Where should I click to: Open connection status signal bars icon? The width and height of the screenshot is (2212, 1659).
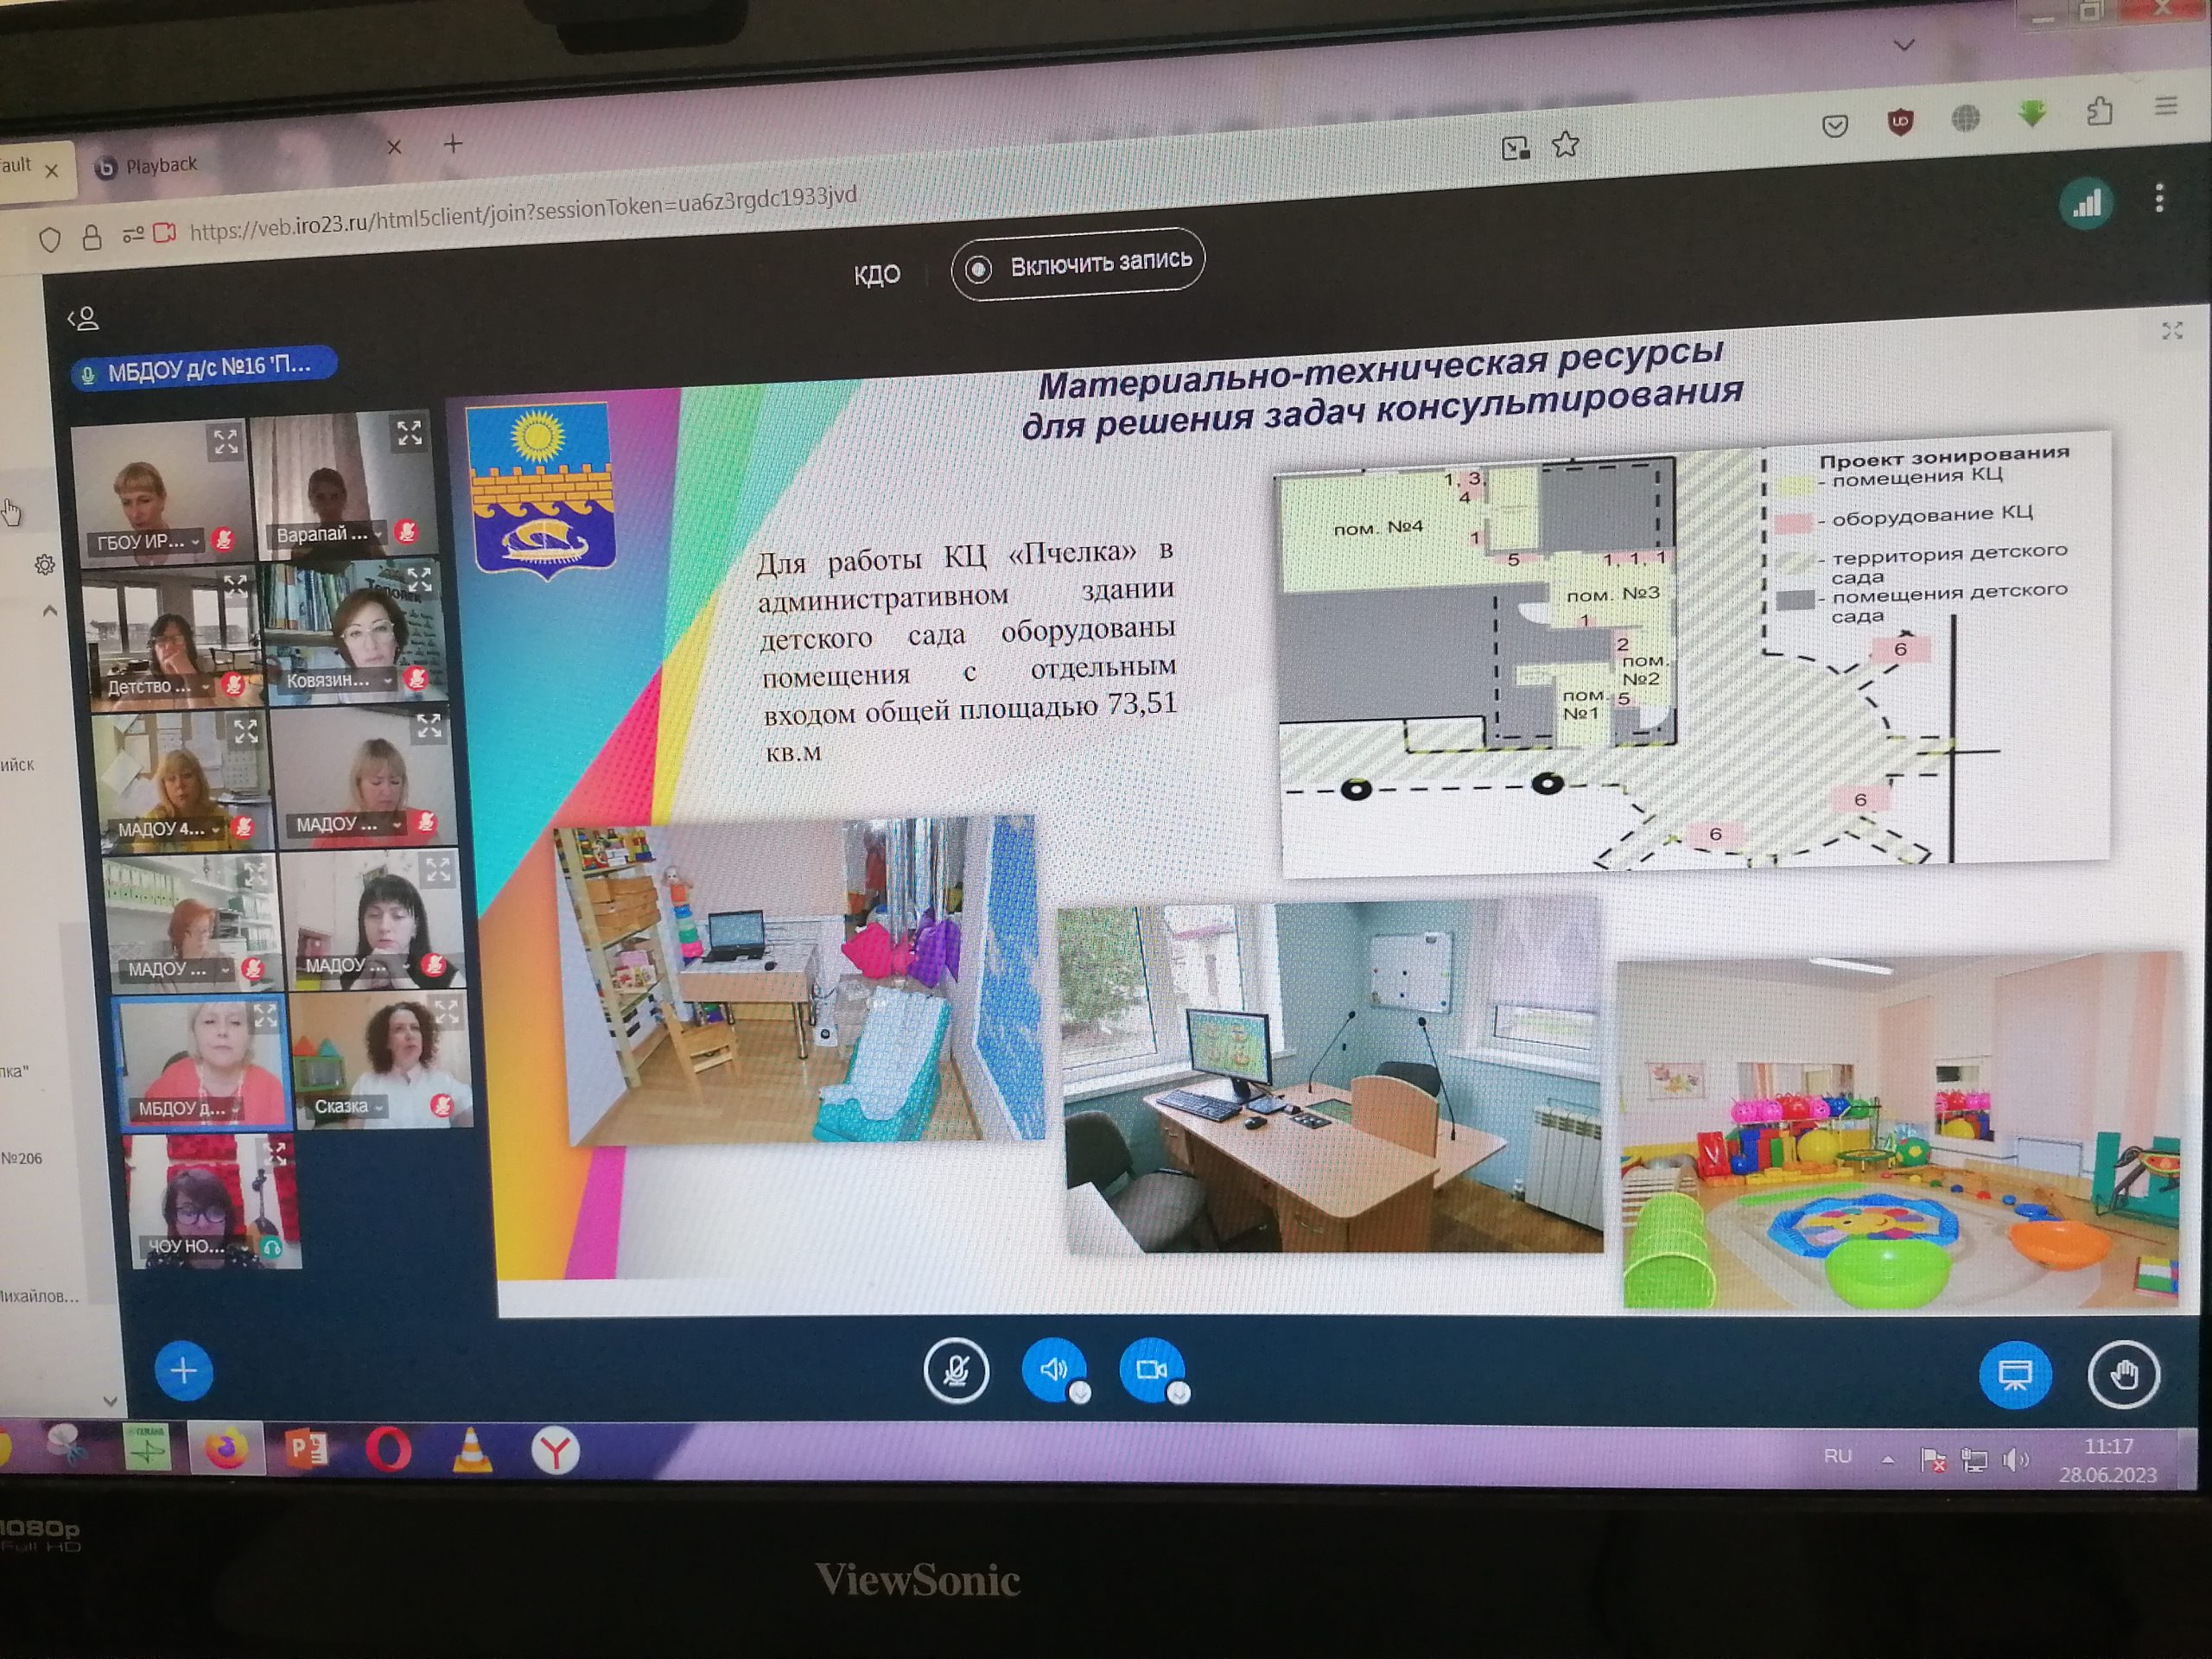click(2087, 205)
